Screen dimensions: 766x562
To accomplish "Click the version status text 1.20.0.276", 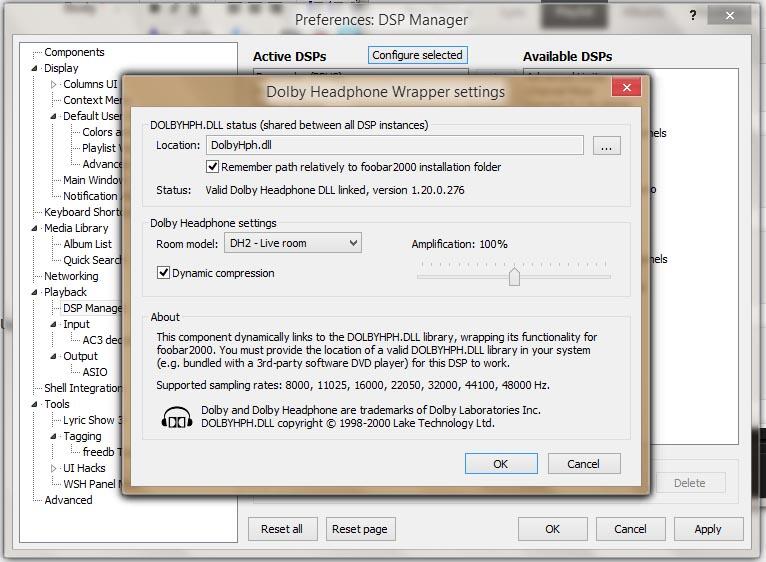I will (438, 190).
